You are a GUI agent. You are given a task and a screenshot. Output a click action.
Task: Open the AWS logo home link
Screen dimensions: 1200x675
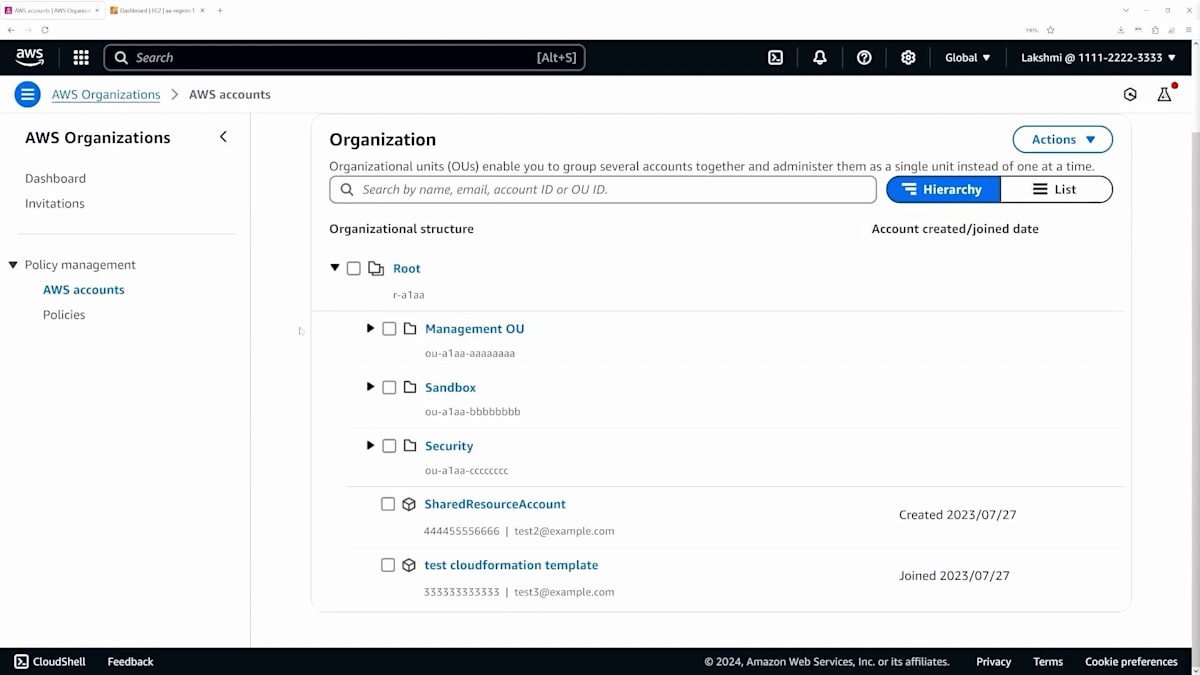pyautogui.click(x=30, y=57)
